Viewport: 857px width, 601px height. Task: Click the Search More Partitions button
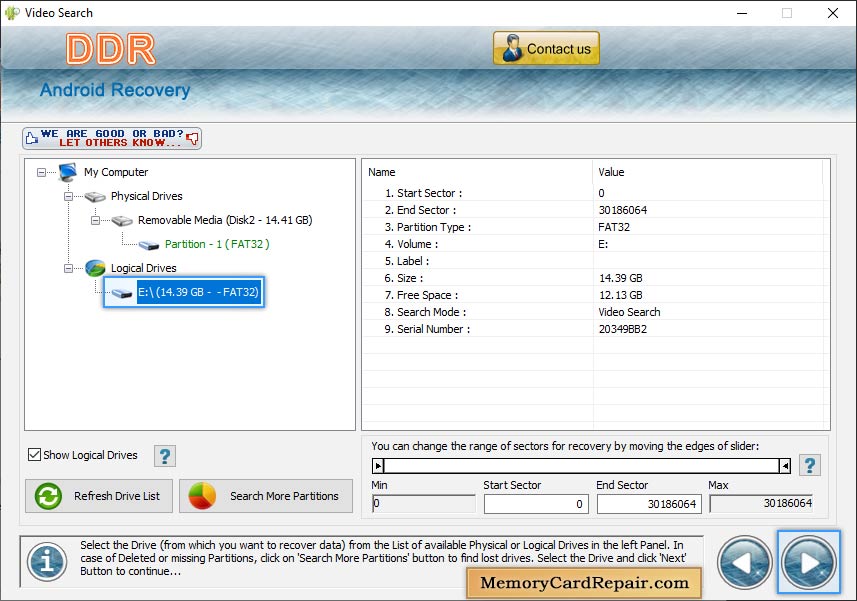tap(266, 496)
